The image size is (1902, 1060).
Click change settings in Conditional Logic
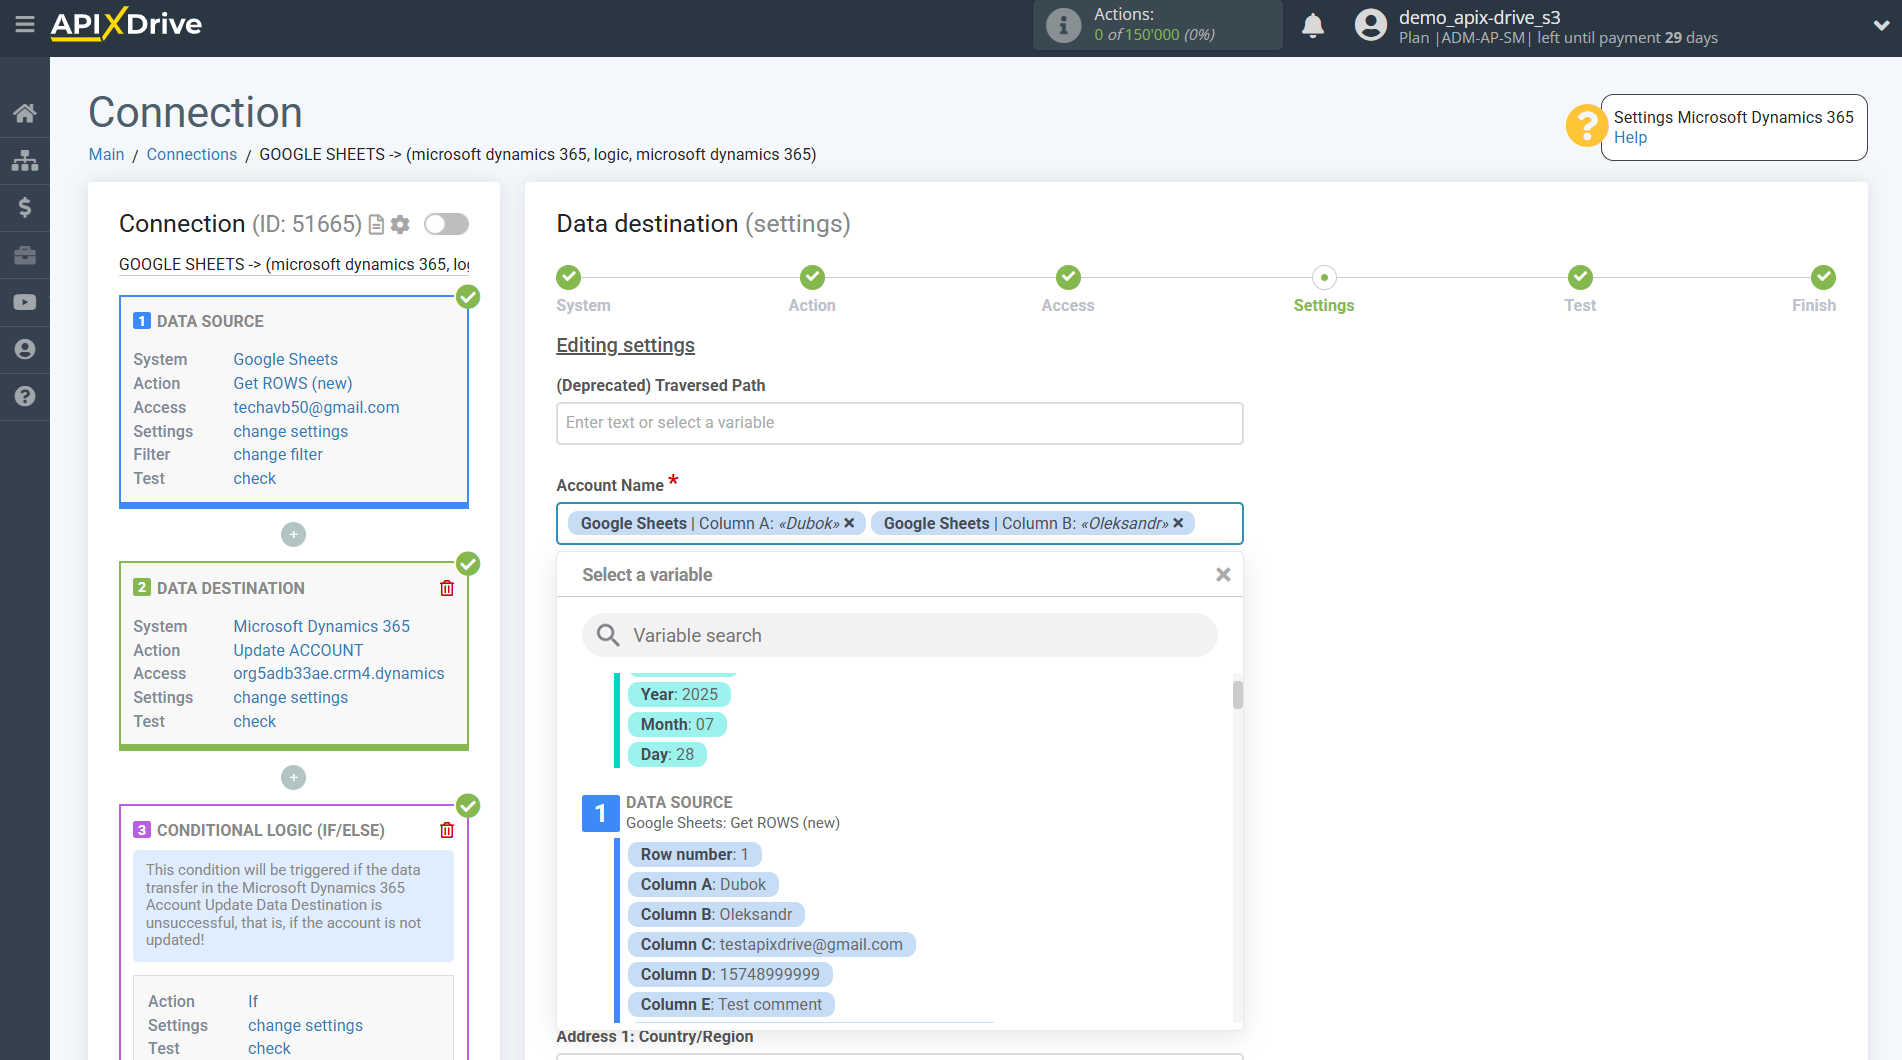[x=305, y=1025]
